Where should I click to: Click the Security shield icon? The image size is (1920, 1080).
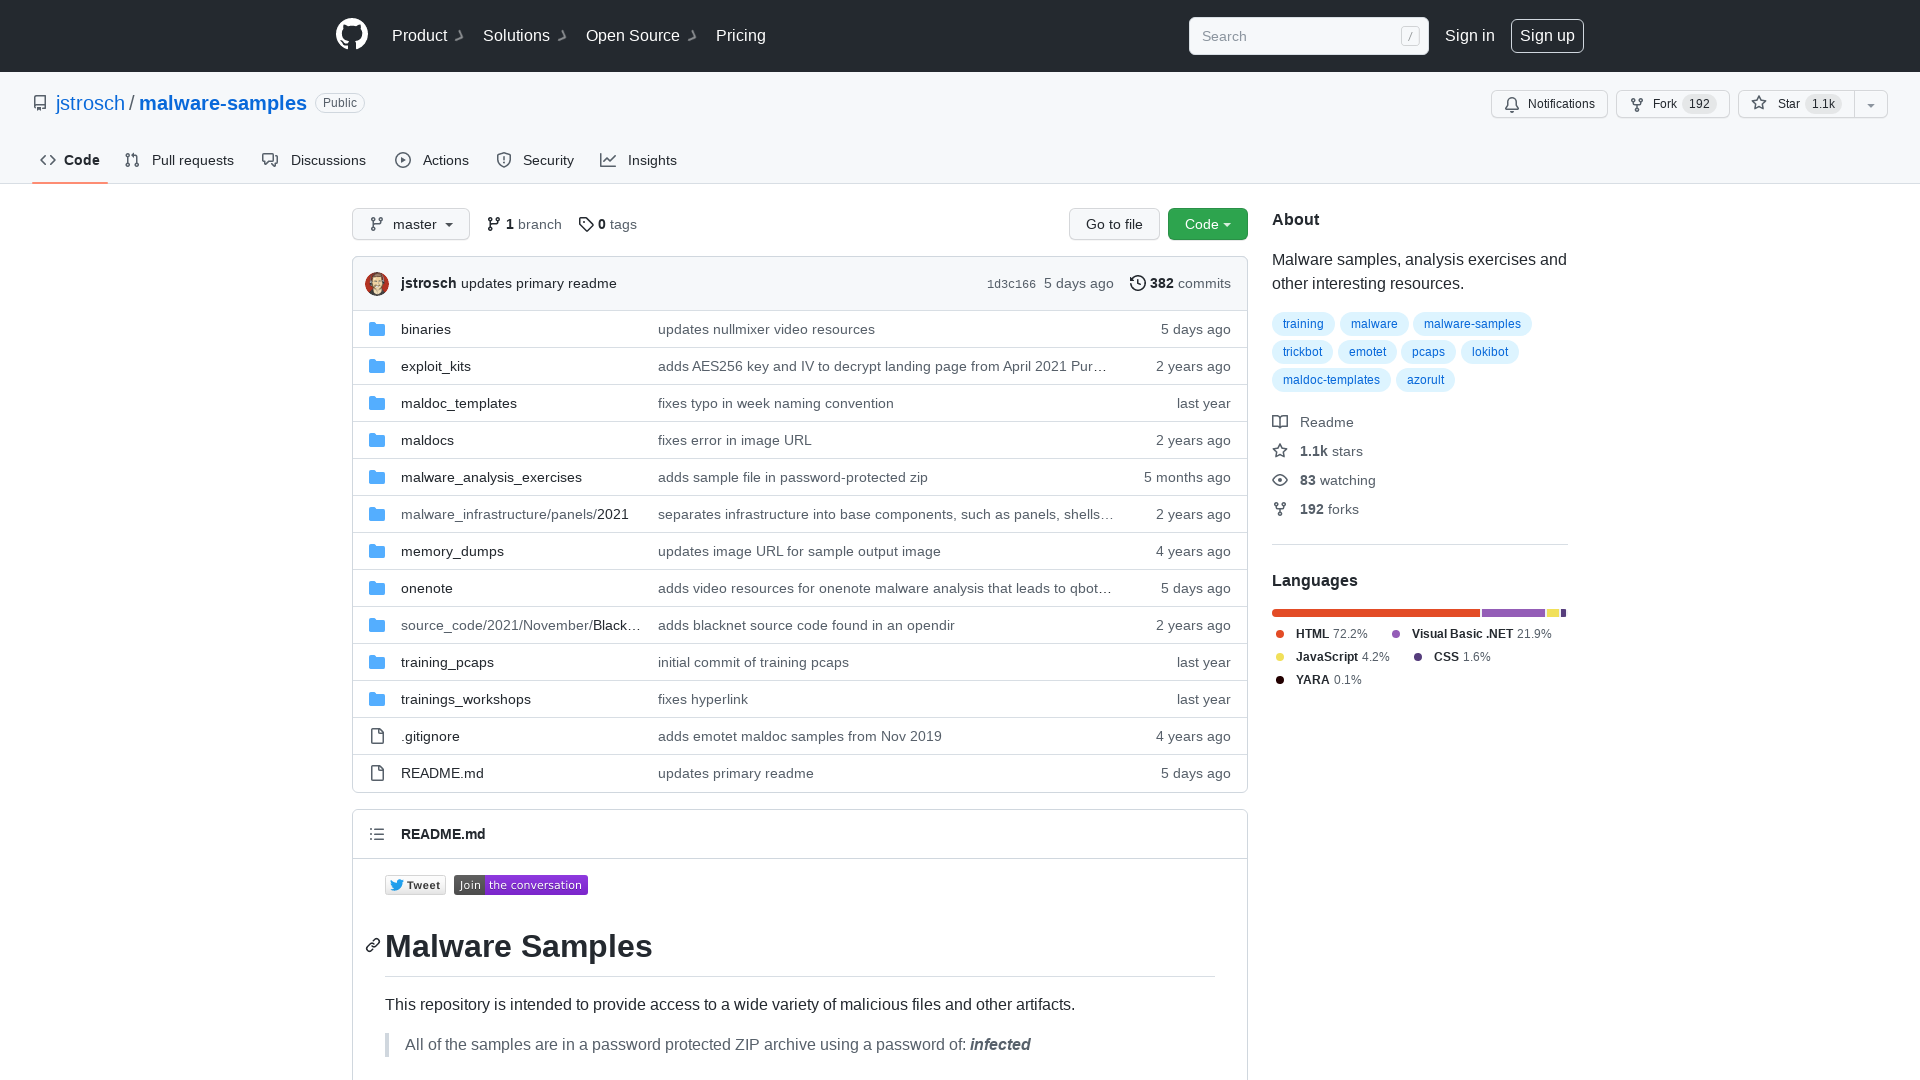pyautogui.click(x=504, y=160)
